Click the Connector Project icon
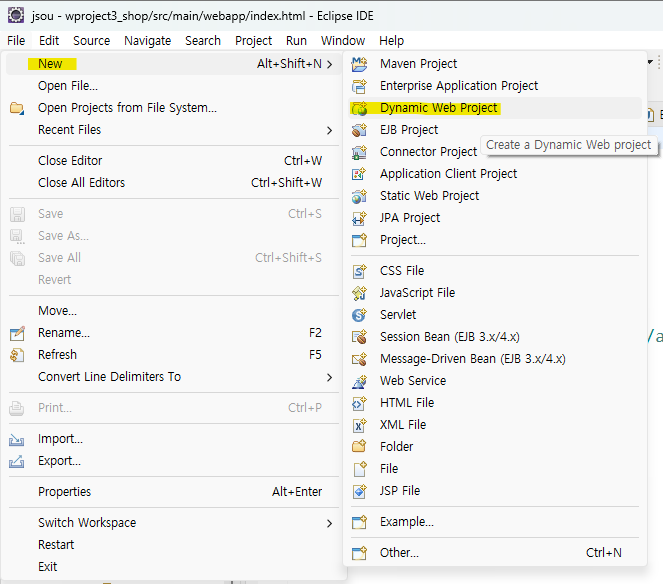 tap(359, 152)
